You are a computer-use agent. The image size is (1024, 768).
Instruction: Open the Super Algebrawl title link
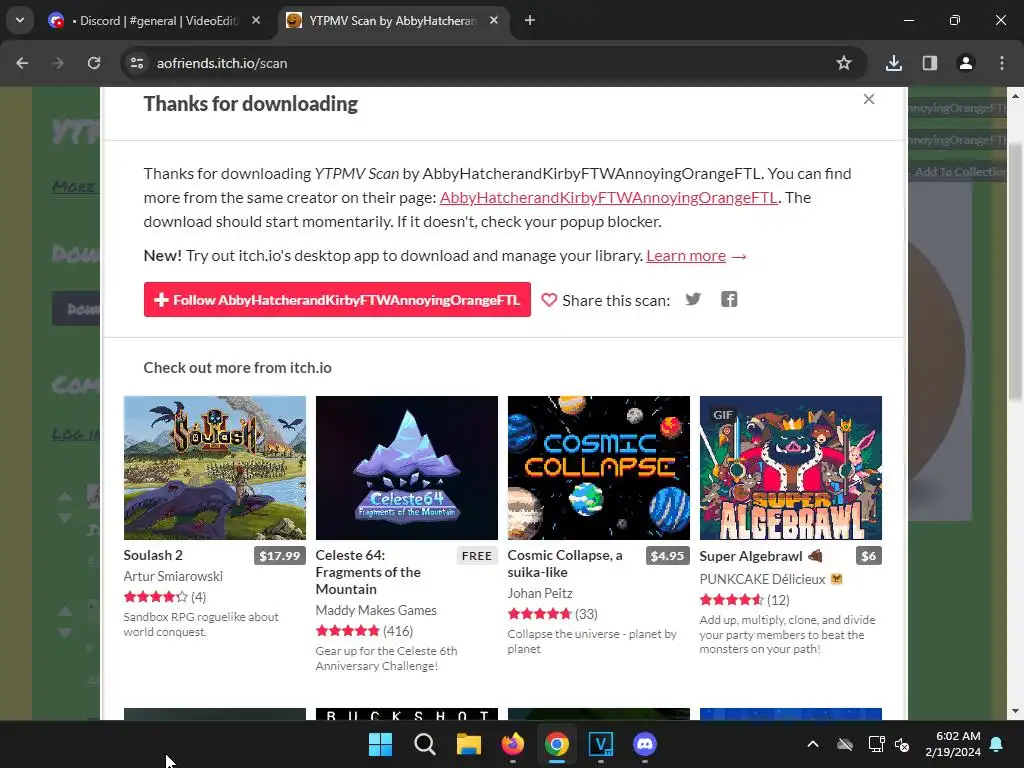751,556
